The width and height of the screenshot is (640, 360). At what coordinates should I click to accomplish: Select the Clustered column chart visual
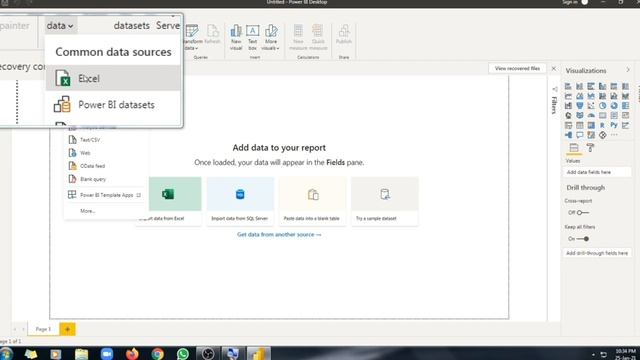tap(602, 86)
